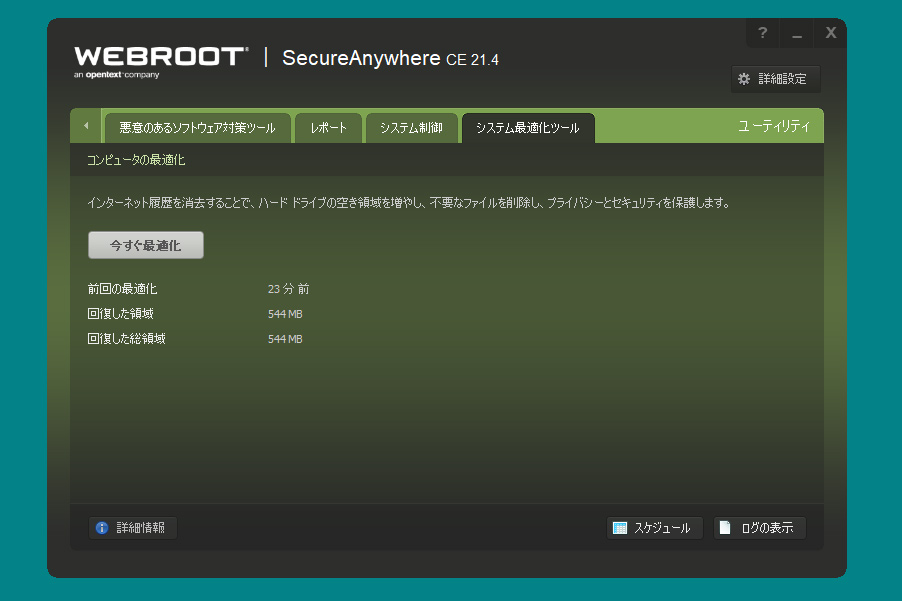Screen dimensions: 902x601
Task: Go back with the left arrow tab button
Action: [x=86, y=125]
